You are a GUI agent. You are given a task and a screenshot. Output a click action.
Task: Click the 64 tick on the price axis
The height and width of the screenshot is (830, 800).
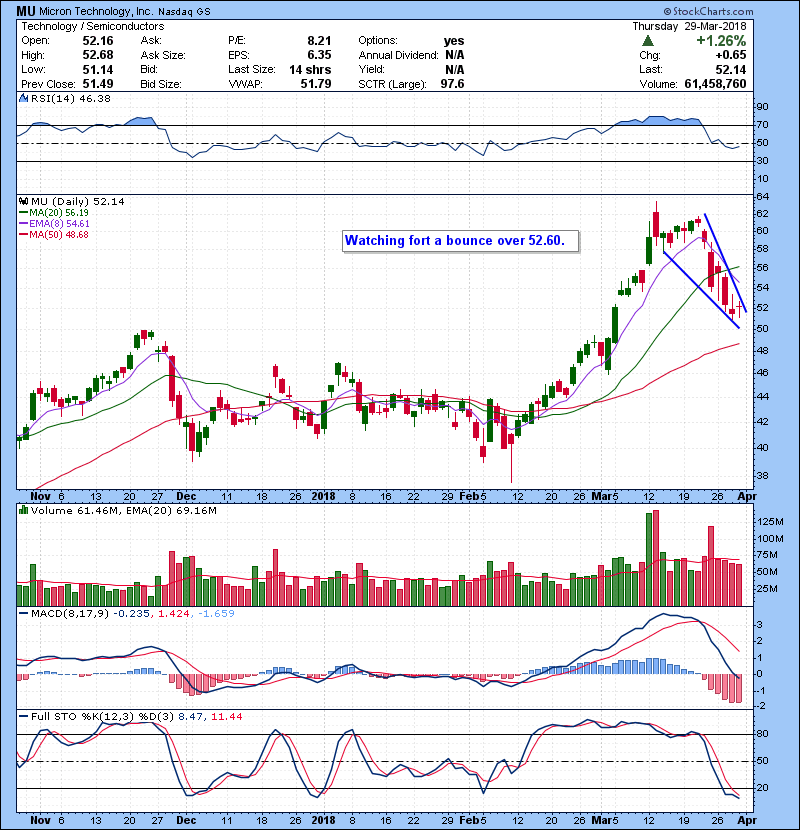(762, 197)
